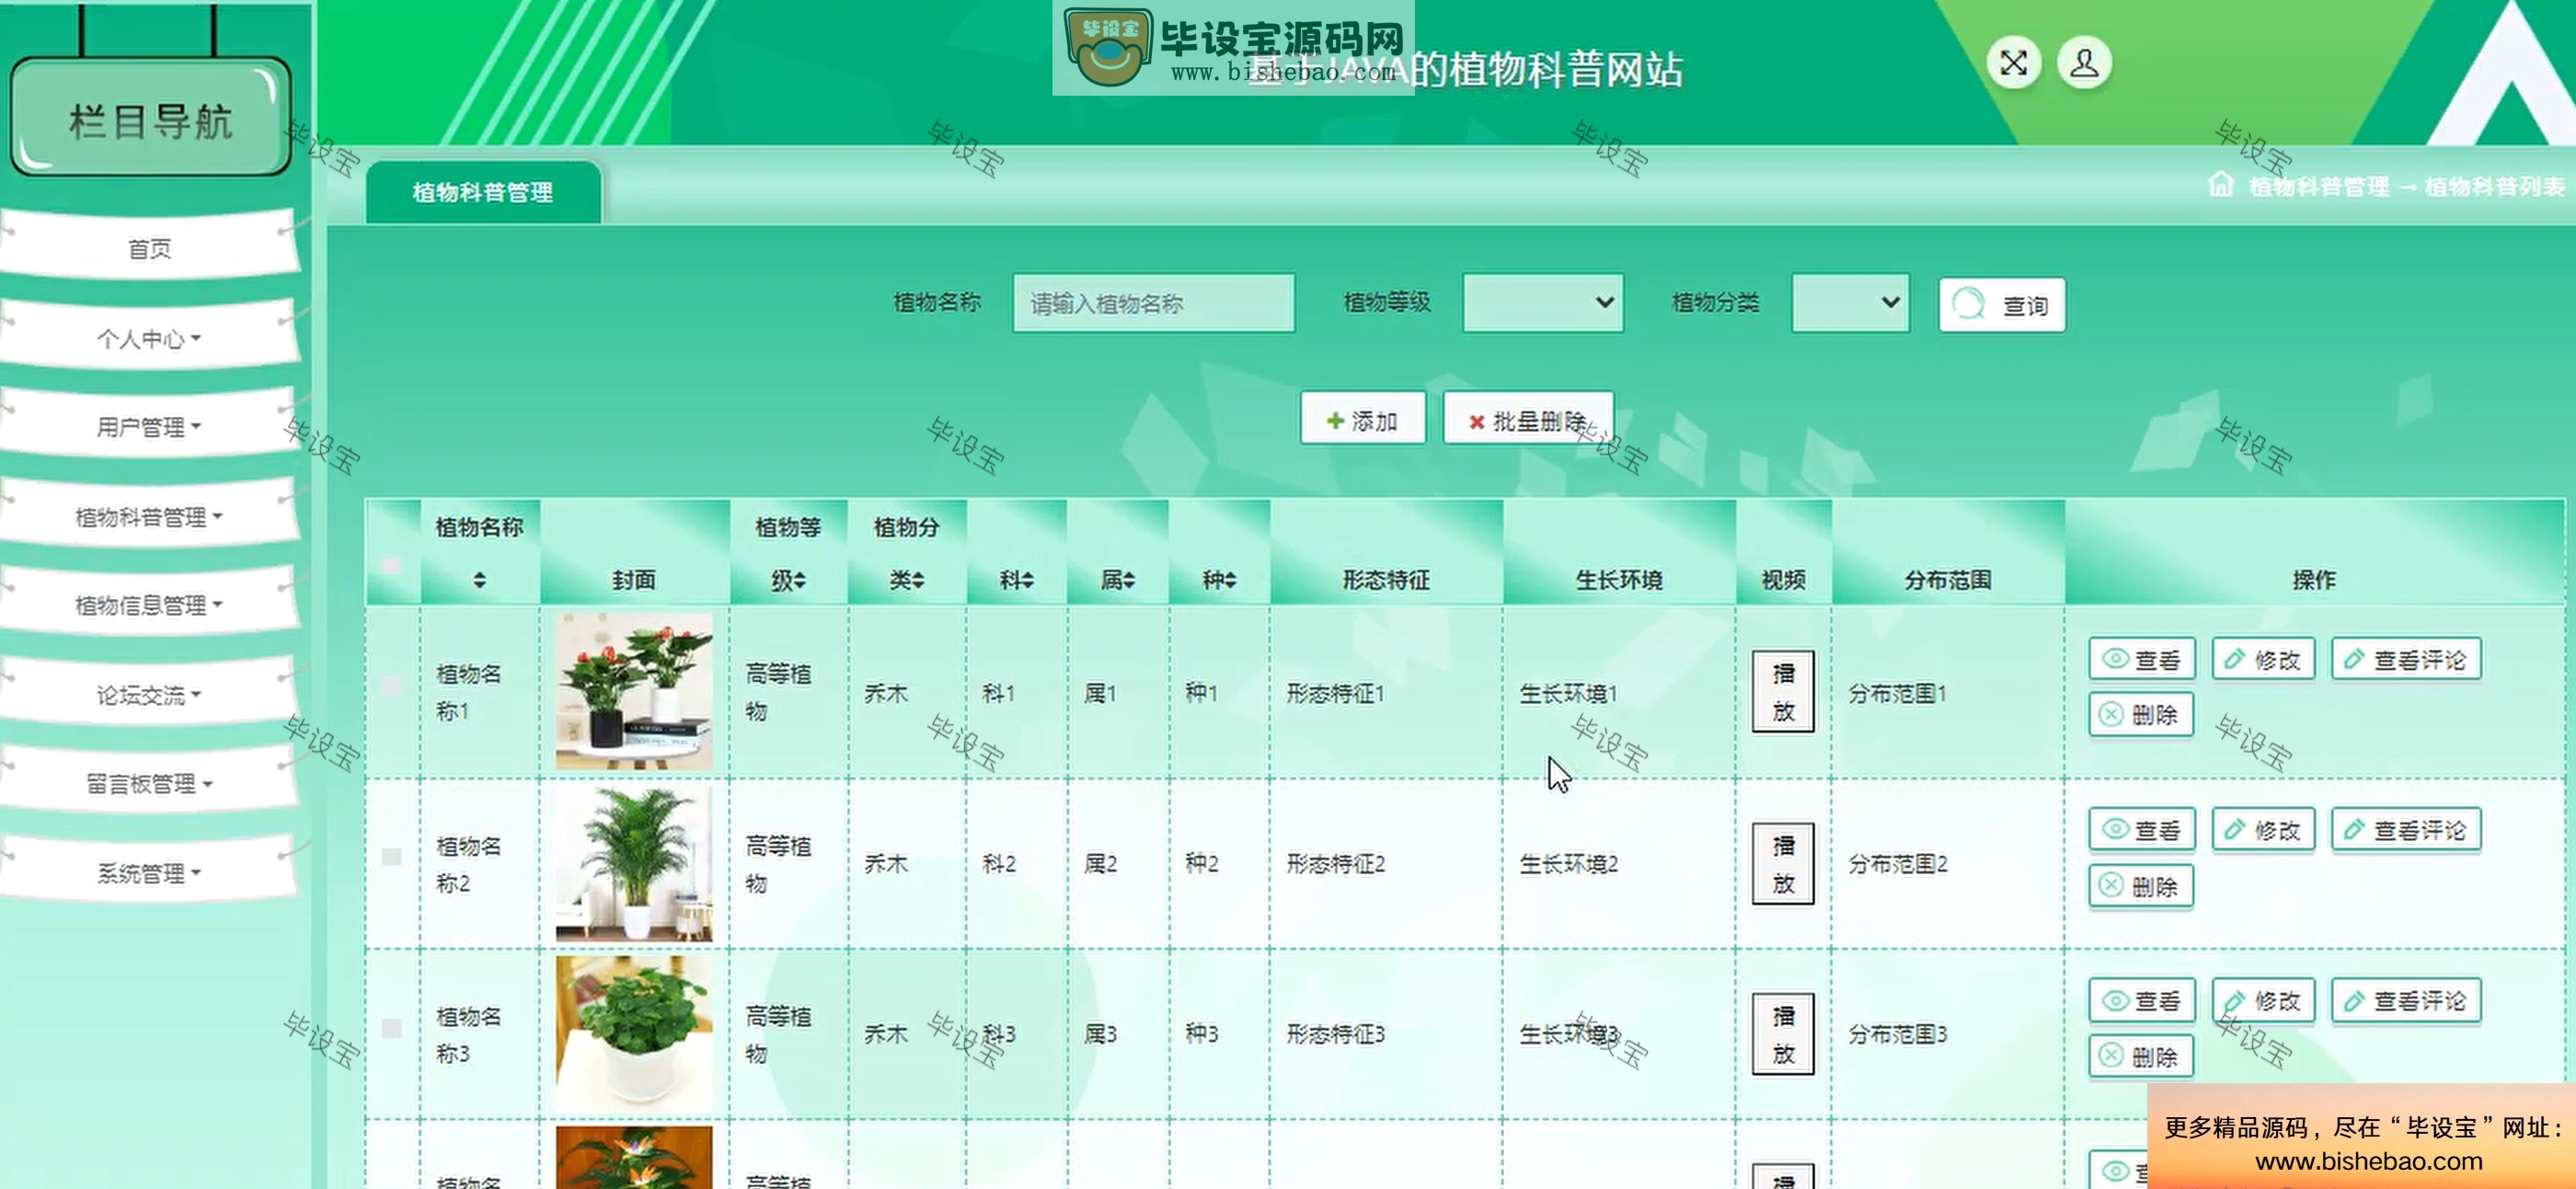The image size is (2576, 1189).
Task: Expand 植物科普管理 sidebar menu
Action: point(149,517)
